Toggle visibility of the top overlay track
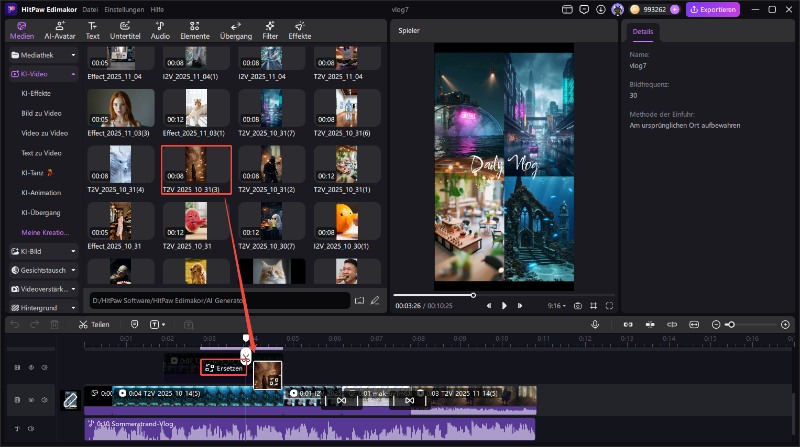 pyautogui.click(x=29, y=368)
